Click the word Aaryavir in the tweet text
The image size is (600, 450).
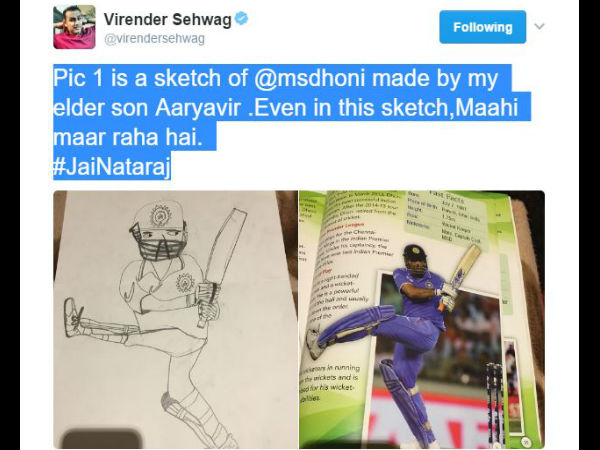pyautogui.click(x=197, y=108)
